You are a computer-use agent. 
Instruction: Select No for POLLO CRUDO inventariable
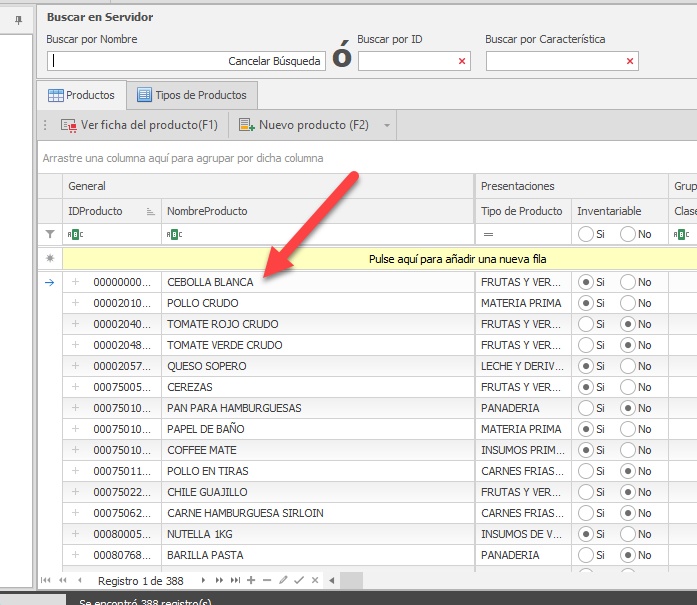[628, 303]
